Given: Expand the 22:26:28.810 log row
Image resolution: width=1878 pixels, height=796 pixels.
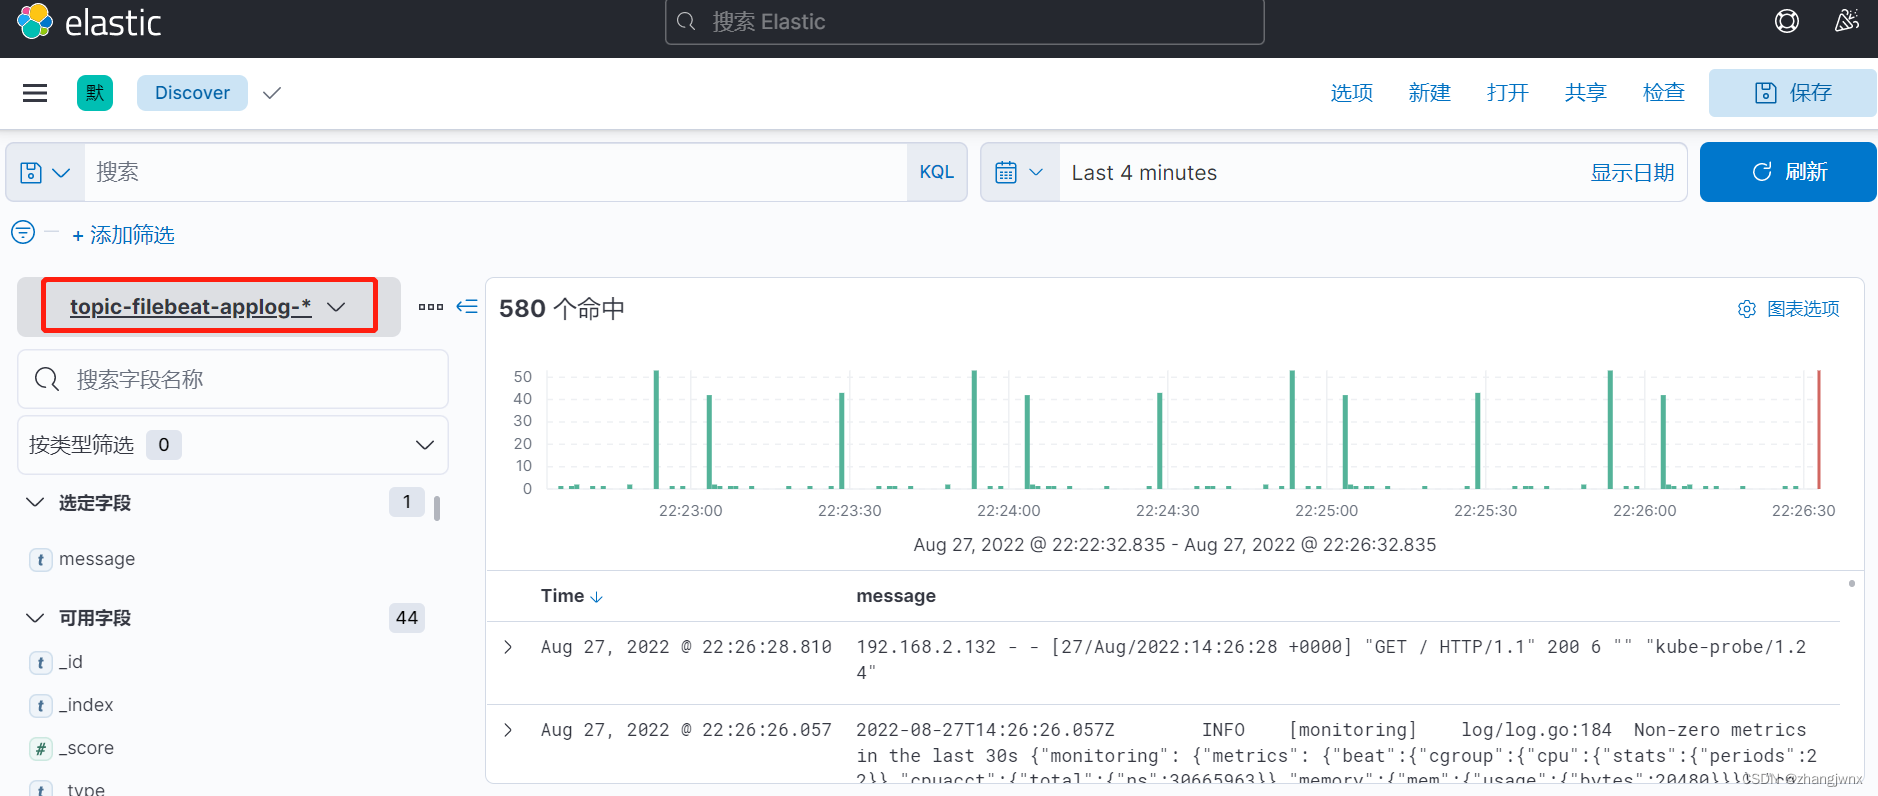Looking at the screenshot, I should click(508, 647).
